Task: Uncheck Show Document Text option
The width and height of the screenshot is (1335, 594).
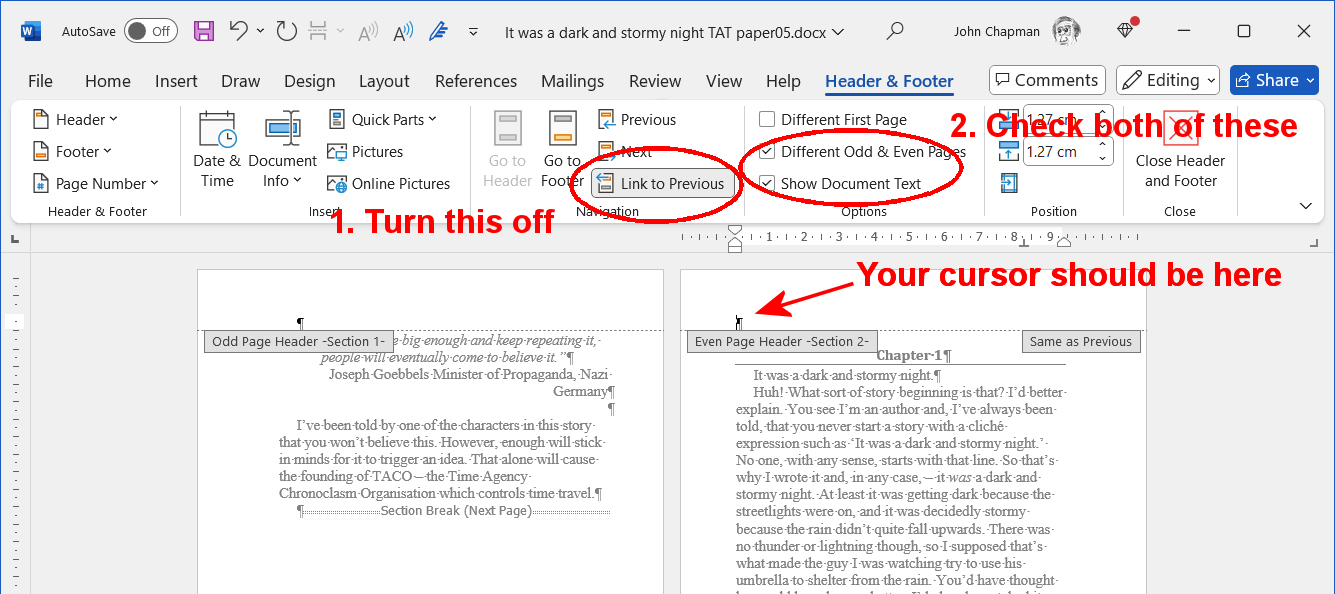Action: (x=767, y=184)
